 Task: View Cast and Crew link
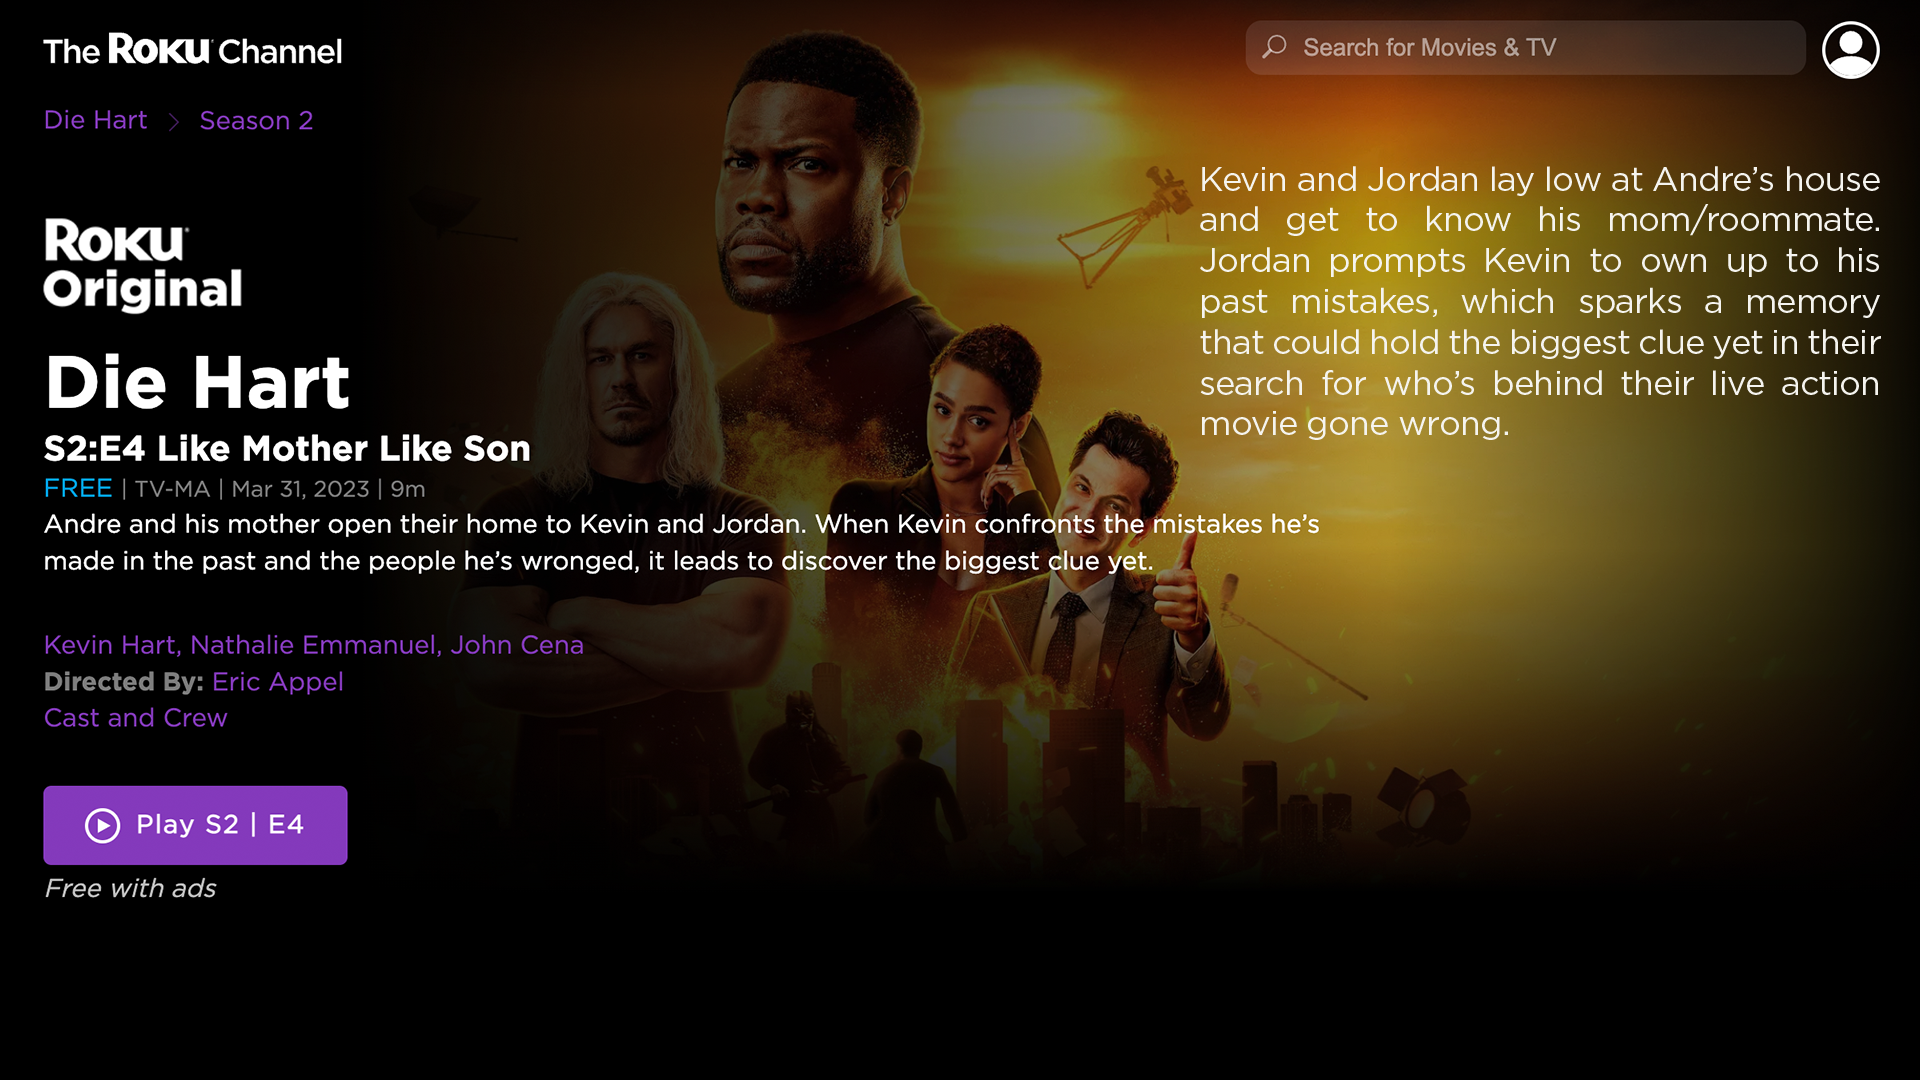click(x=135, y=718)
